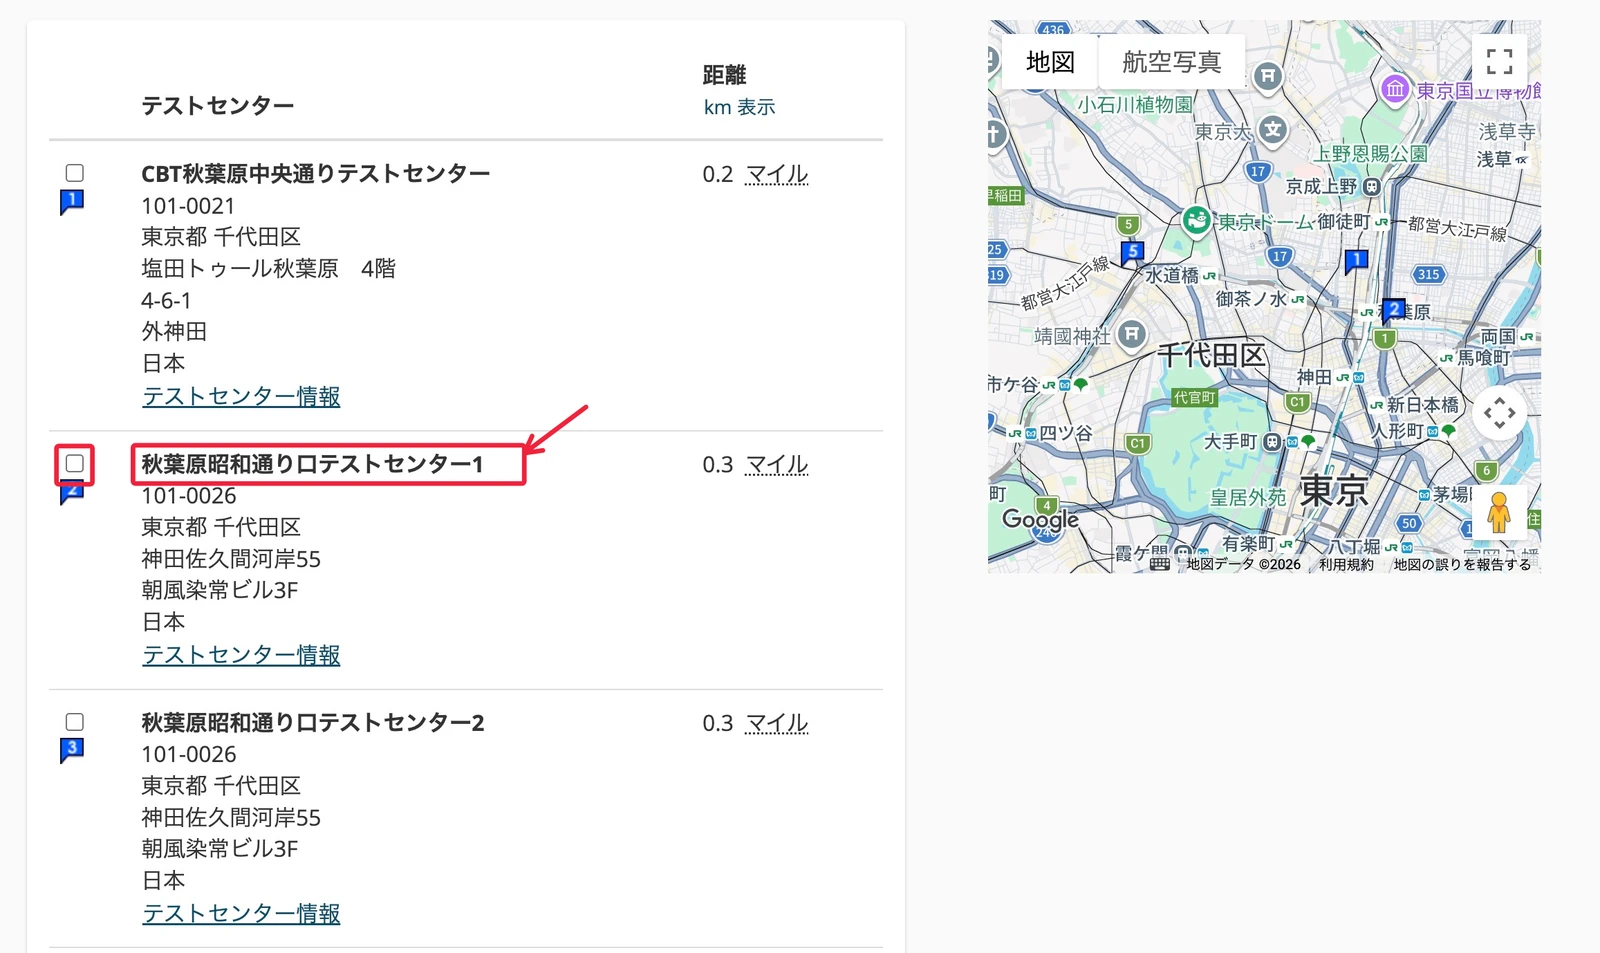This screenshot has height=953, width=1600.
Task: Click the flag marker 3 beside テストセンター2
Action: pos(72,750)
